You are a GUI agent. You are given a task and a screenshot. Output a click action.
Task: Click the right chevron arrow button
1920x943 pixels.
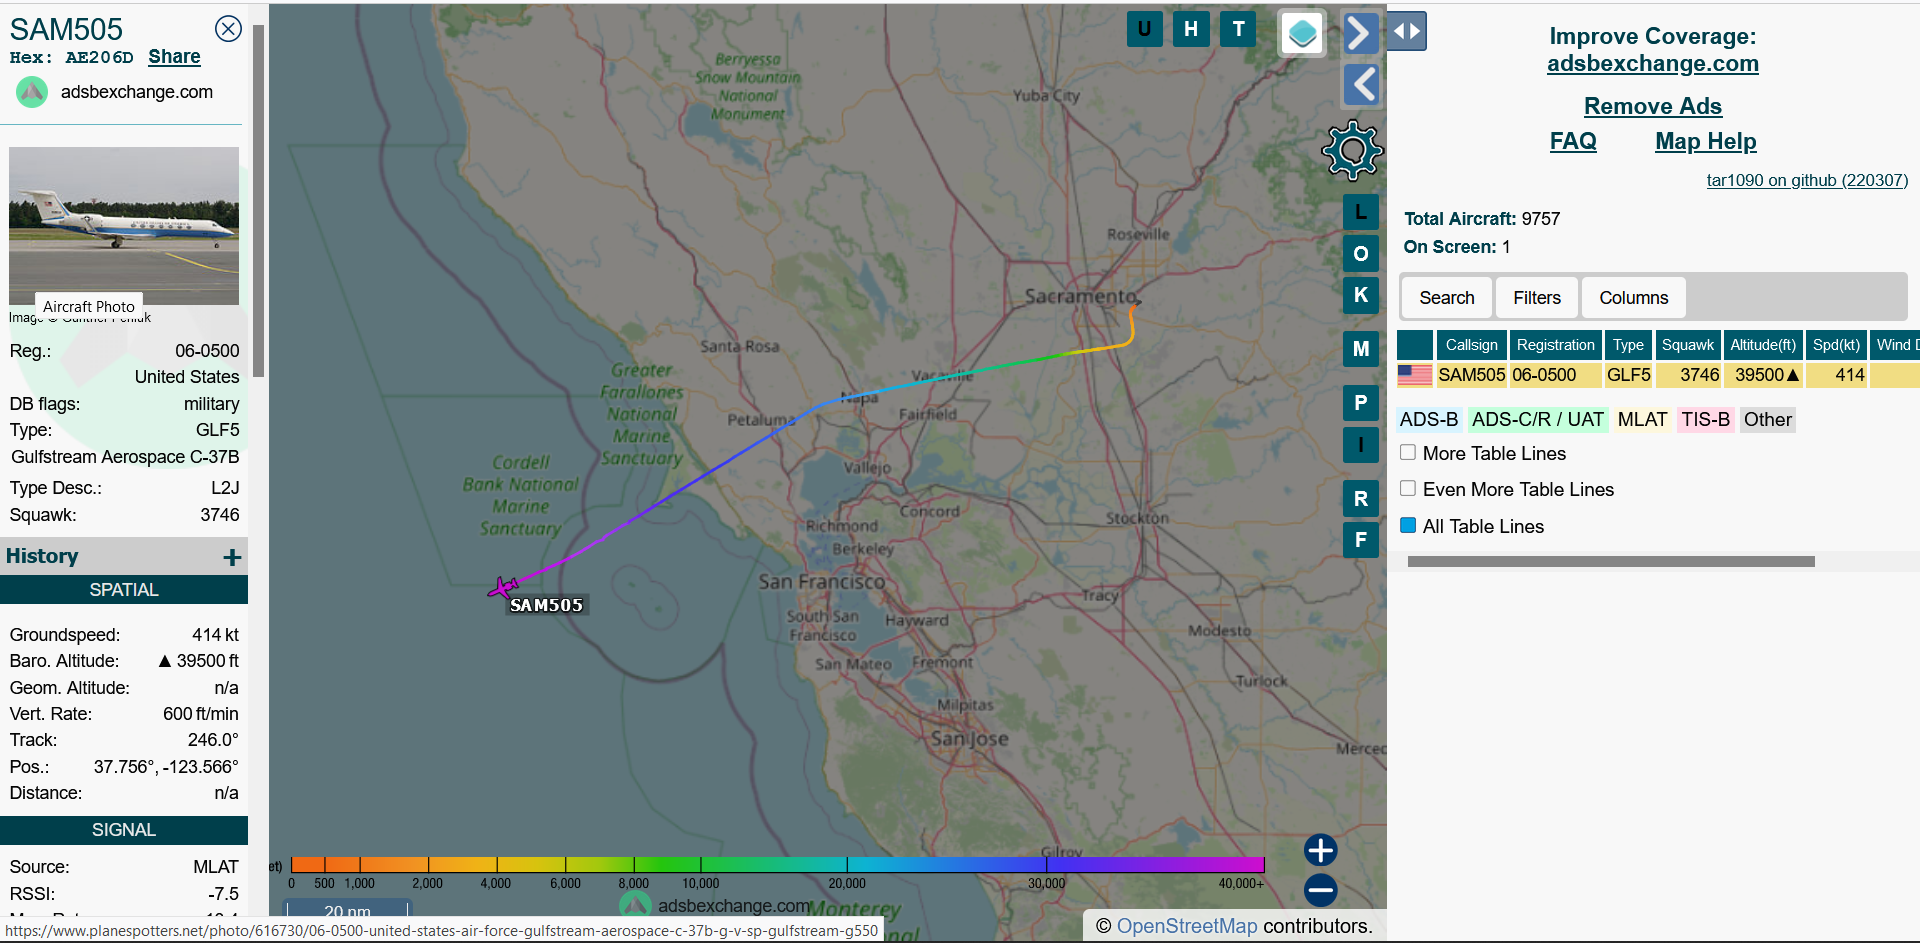pyautogui.click(x=1360, y=33)
